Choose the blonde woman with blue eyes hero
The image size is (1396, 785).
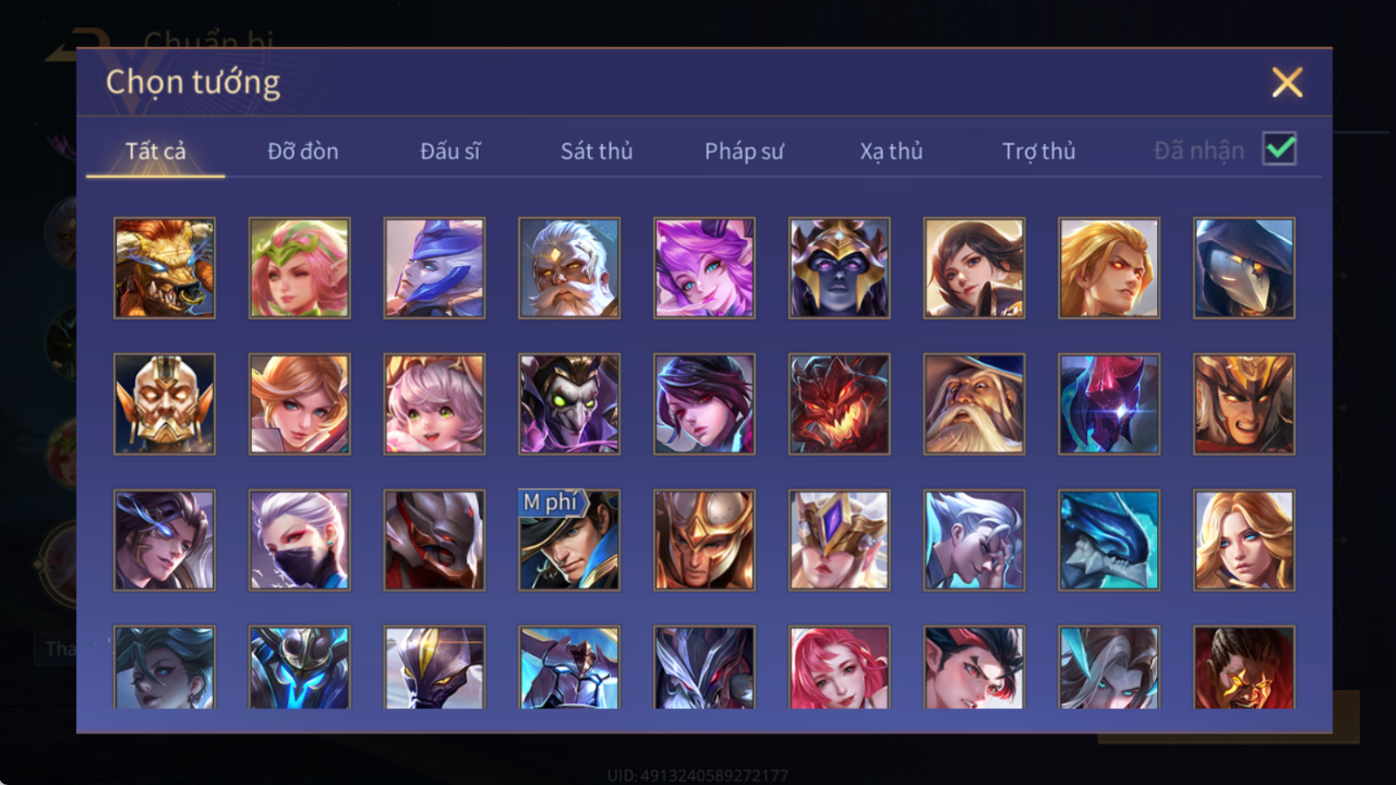tap(1244, 540)
